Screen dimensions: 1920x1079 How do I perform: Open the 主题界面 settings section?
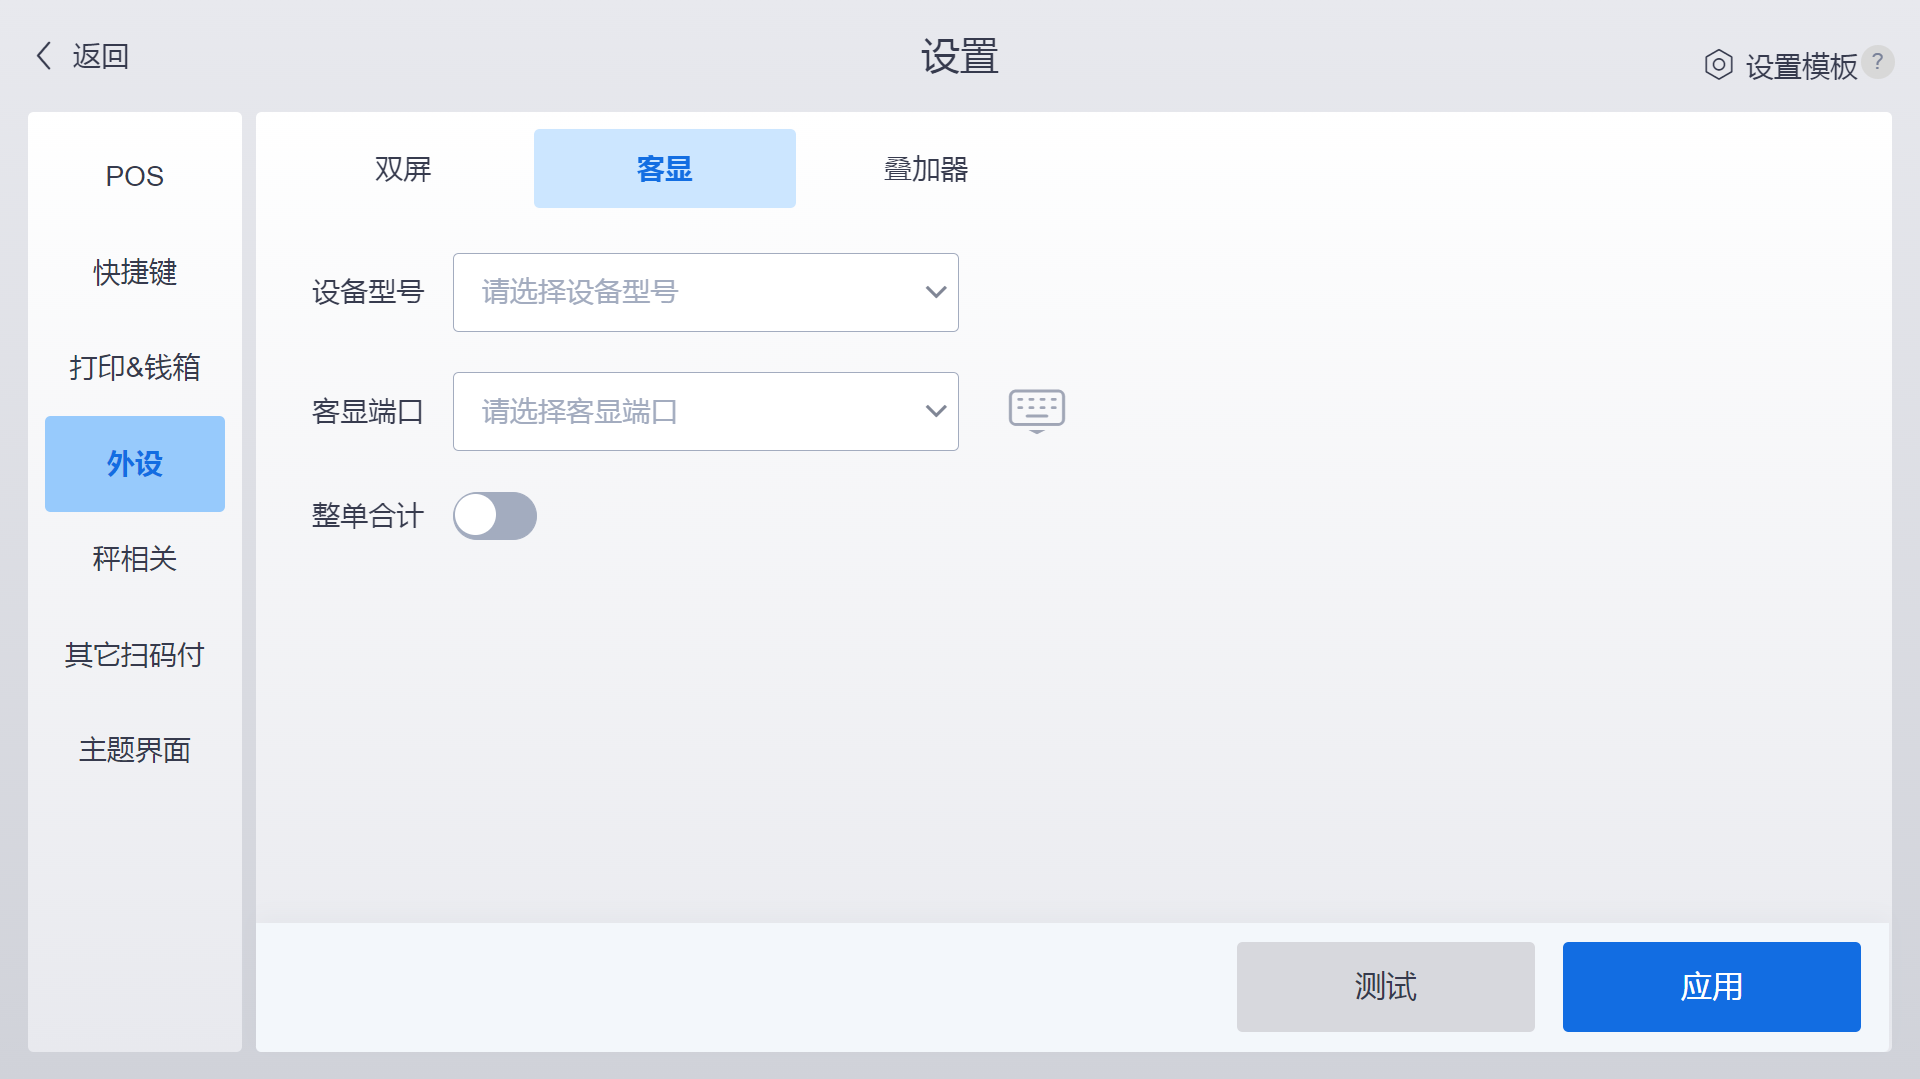[x=135, y=750]
